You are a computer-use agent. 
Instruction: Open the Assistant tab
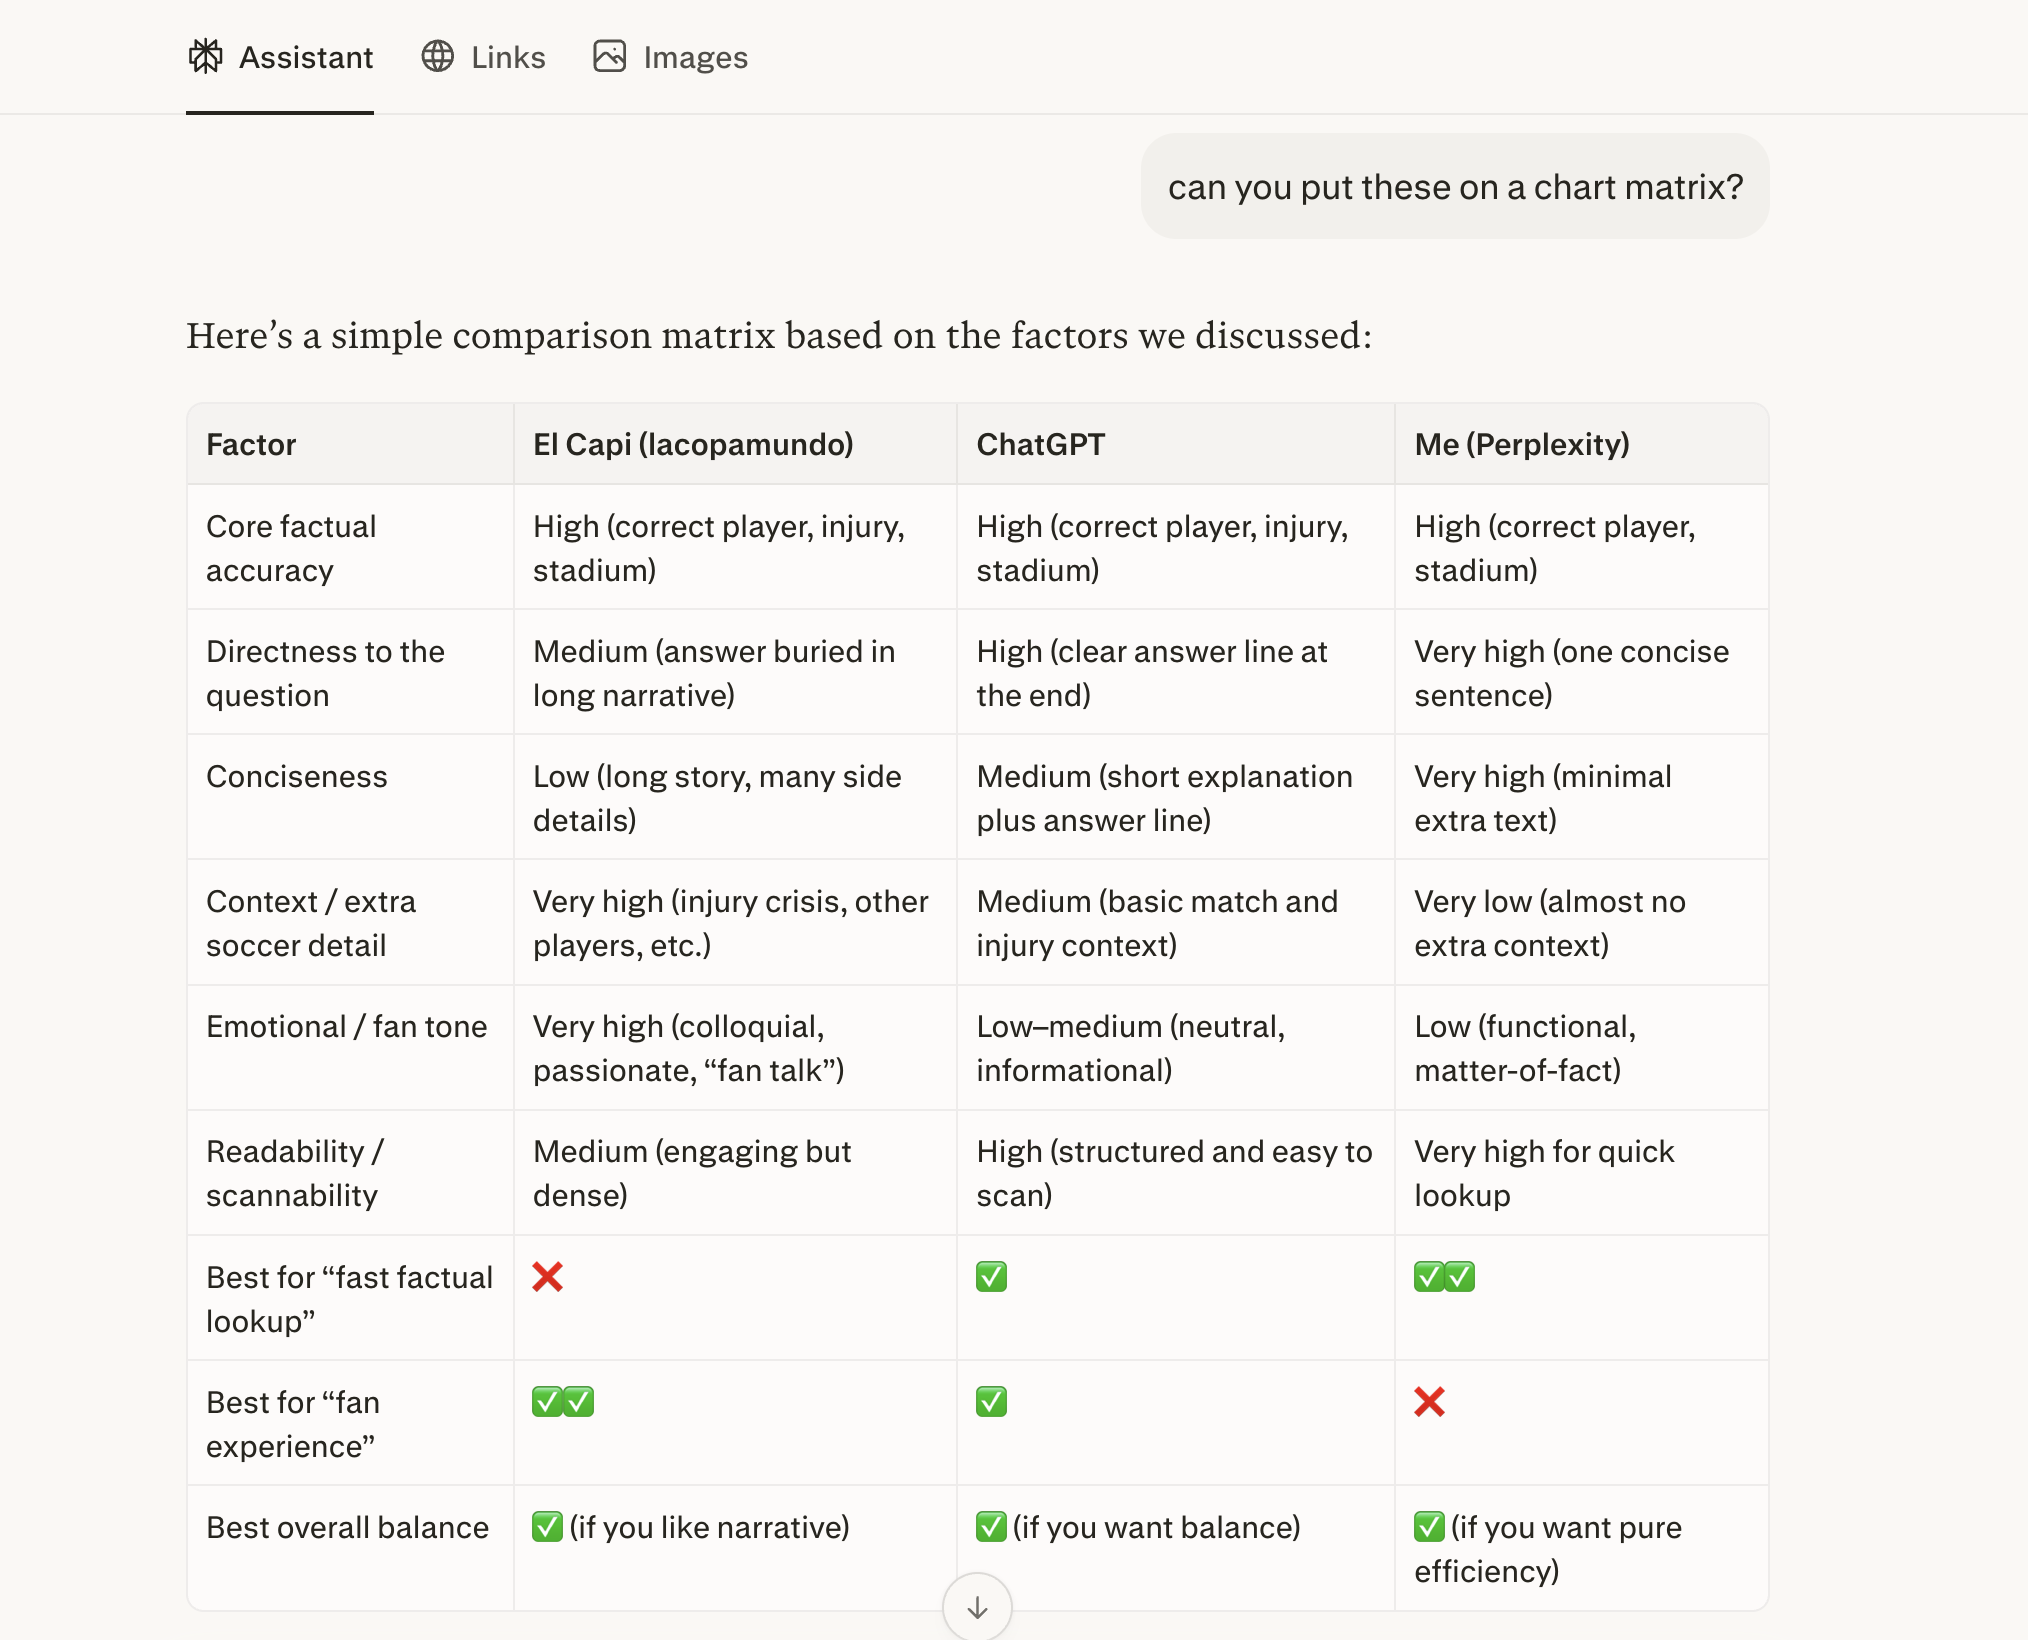tap(305, 57)
